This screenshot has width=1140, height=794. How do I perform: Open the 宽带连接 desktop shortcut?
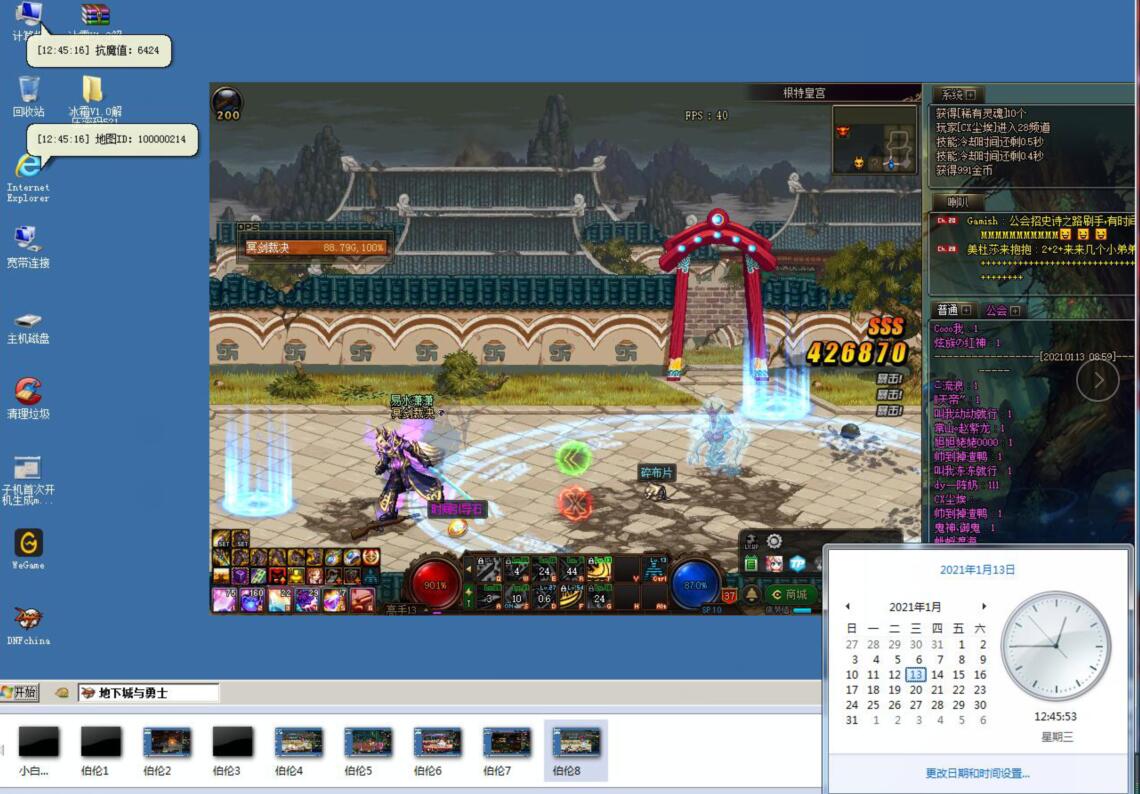[x=28, y=247]
